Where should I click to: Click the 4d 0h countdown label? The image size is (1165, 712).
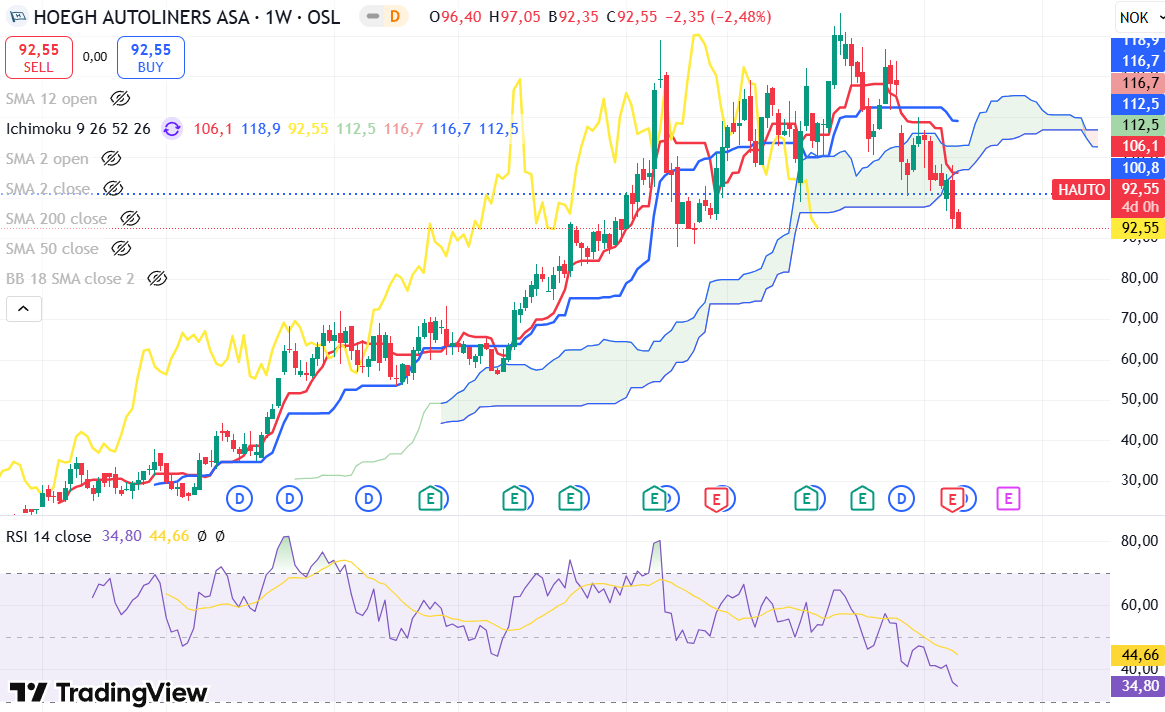pos(1140,207)
